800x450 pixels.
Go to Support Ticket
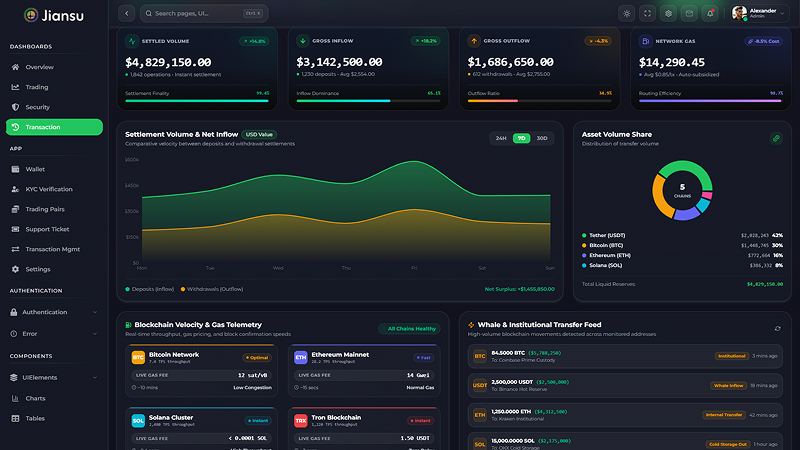point(54,229)
